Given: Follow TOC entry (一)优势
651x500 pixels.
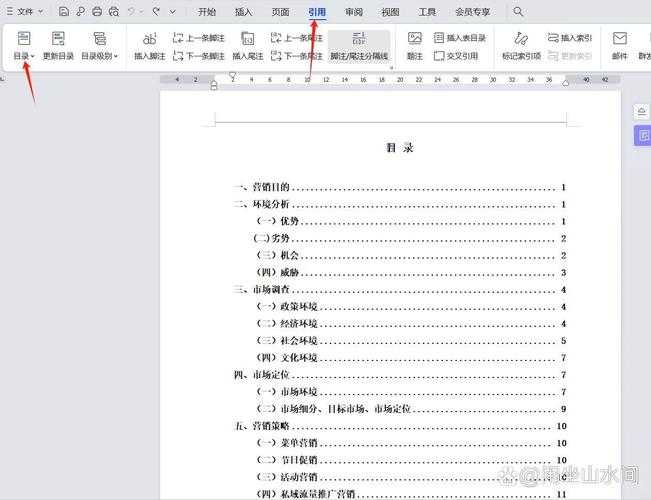Looking at the screenshot, I should 411,221.
